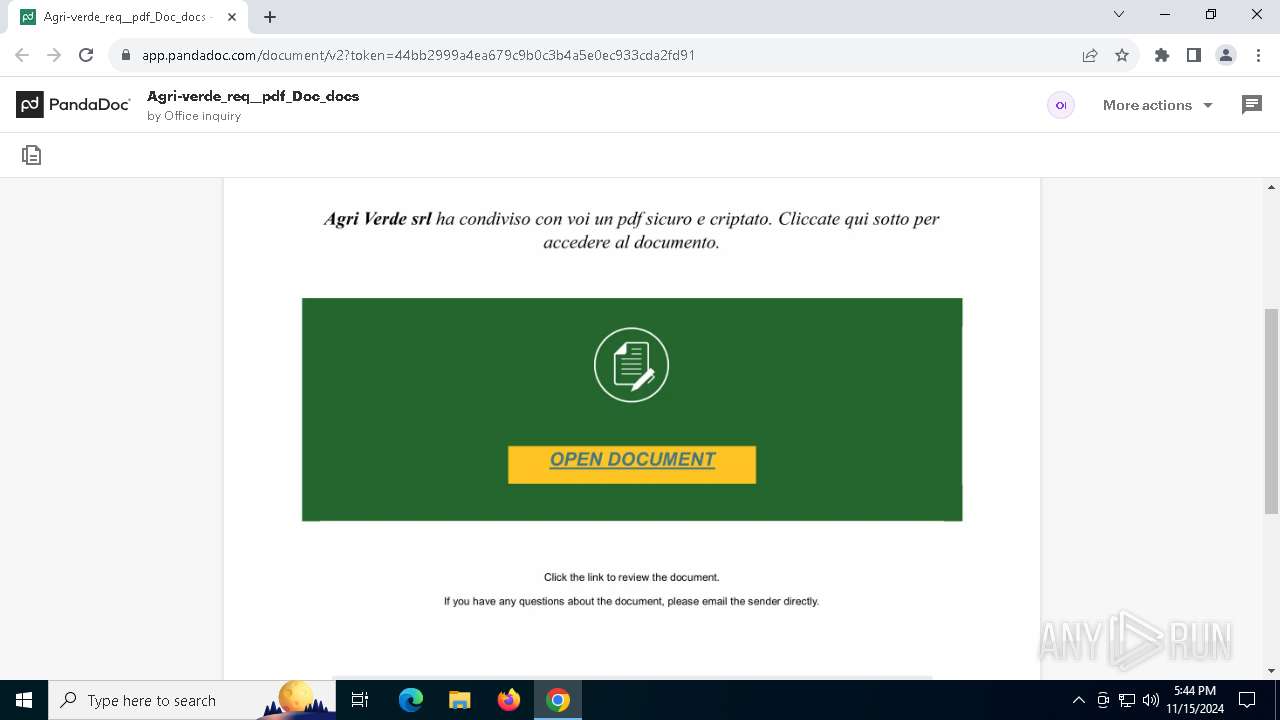Image resolution: width=1280 pixels, height=720 pixels.
Task: Click the document title Agri-verde_req__pdf_Doc_docs
Action: click(x=253, y=96)
